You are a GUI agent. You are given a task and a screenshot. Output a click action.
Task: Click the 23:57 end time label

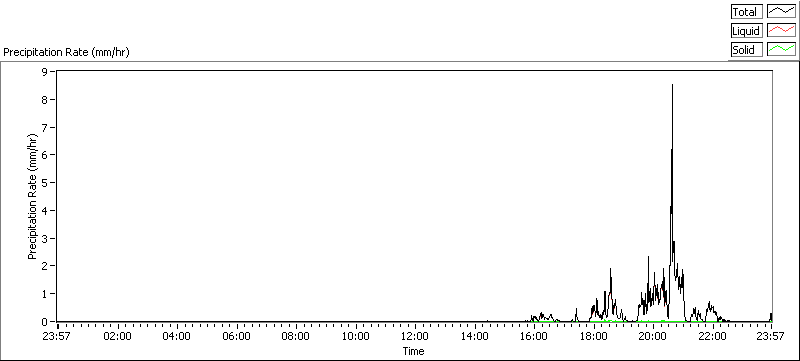tap(771, 337)
